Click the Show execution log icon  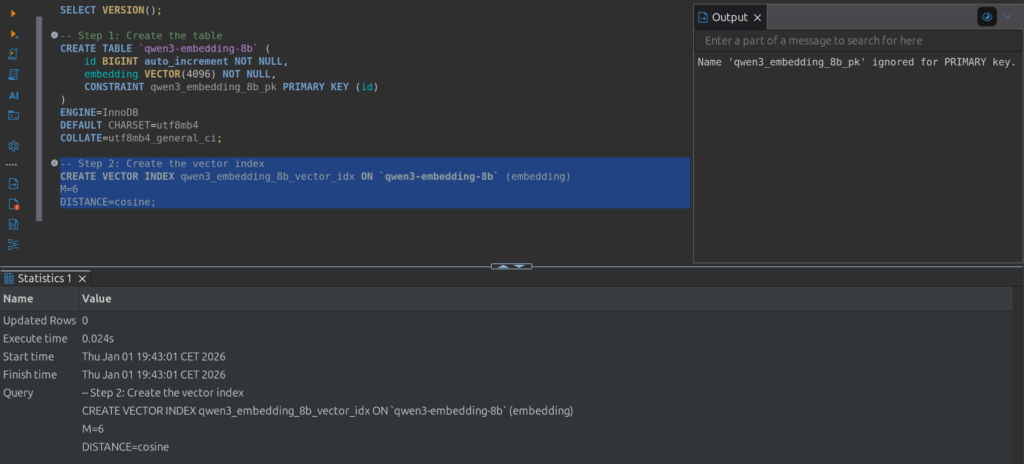pos(13,204)
